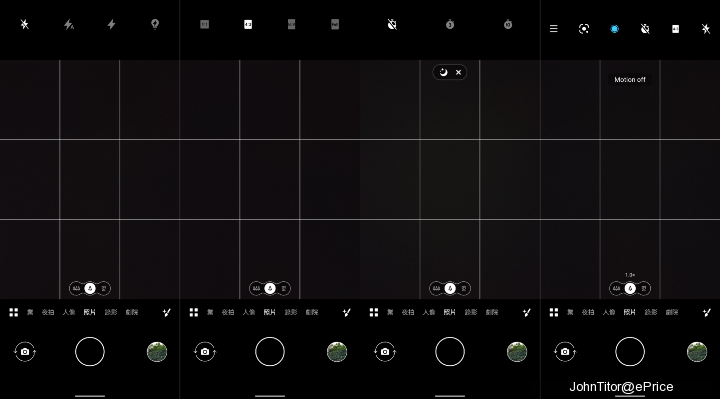Select the 3 second timer option
This screenshot has height=399, width=720.
450,24
